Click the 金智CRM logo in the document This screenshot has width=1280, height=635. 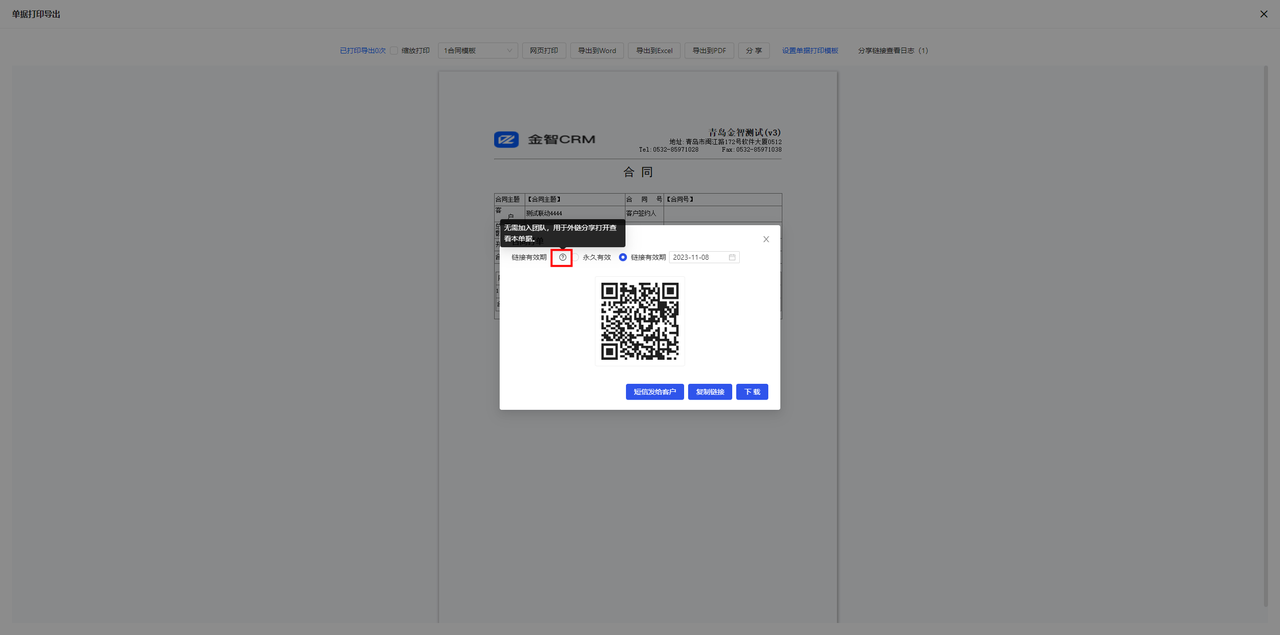(544, 139)
